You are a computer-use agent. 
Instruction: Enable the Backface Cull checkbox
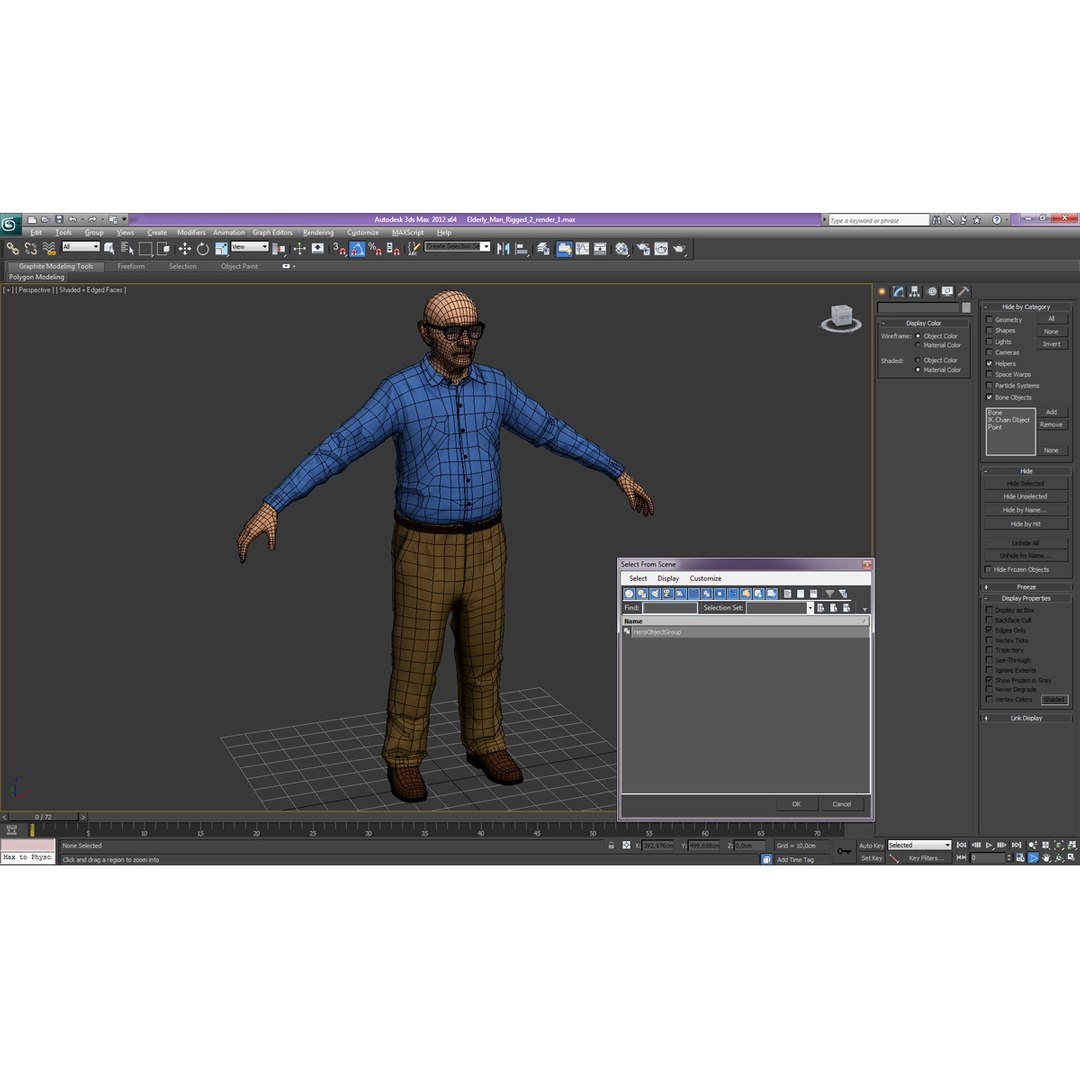[x=990, y=620]
